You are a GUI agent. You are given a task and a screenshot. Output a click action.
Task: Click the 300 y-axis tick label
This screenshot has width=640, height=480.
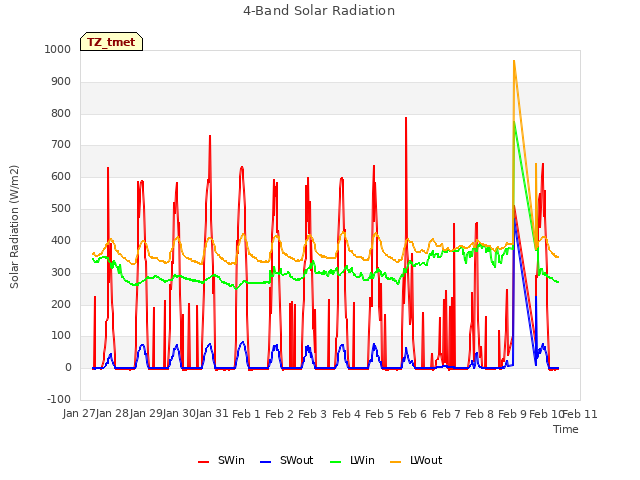(61, 272)
